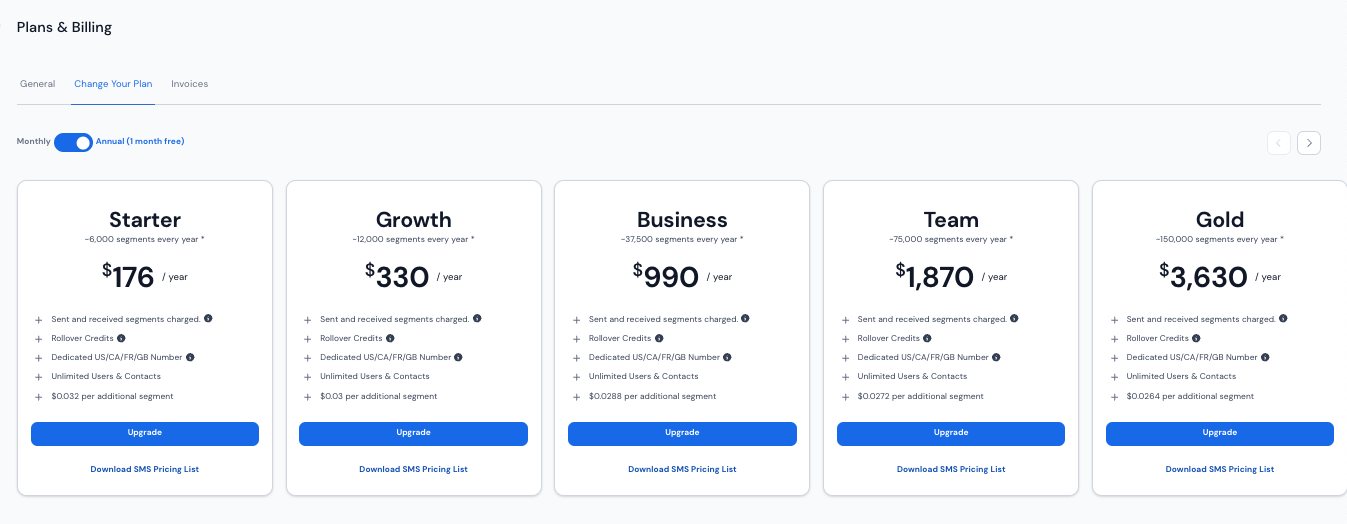This screenshot has width=1347, height=524.
Task: Click info icon next to Growth Dedicated Number
Action: tap(459, 357)
